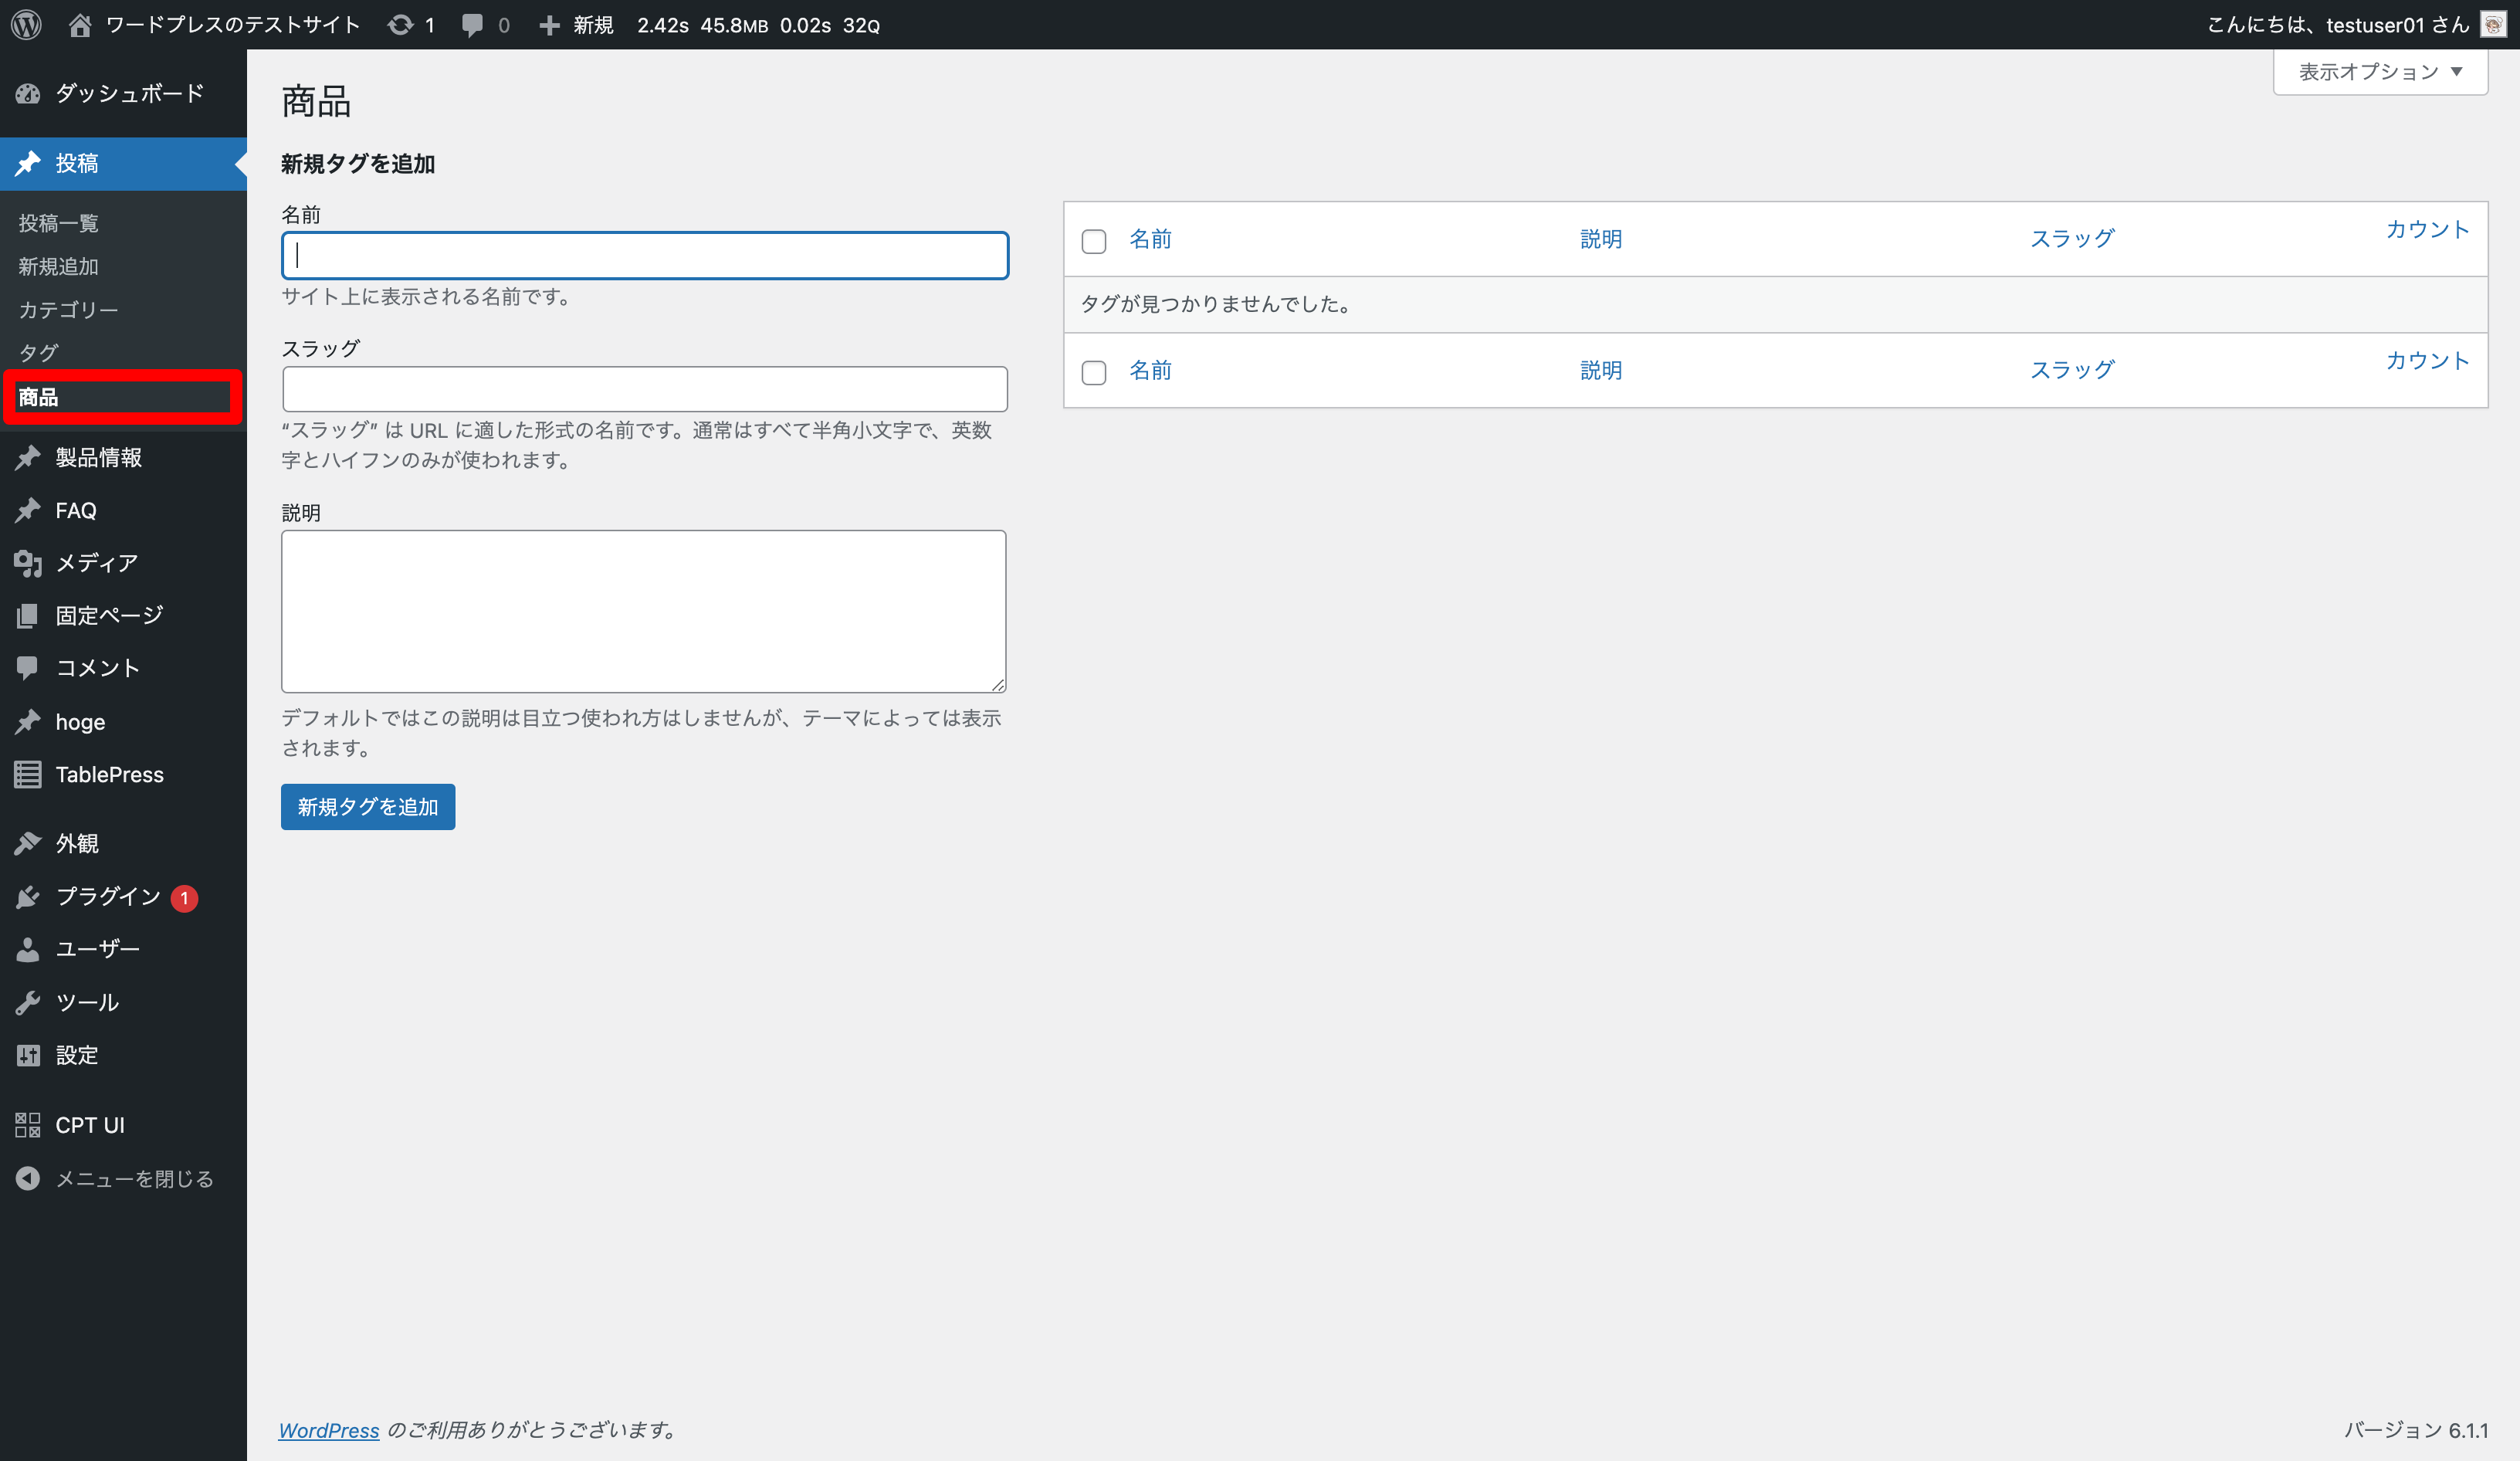Open カテゴリー submenu item
This screenshot has height=1461, width=2520.
click(x=68, y=310)
